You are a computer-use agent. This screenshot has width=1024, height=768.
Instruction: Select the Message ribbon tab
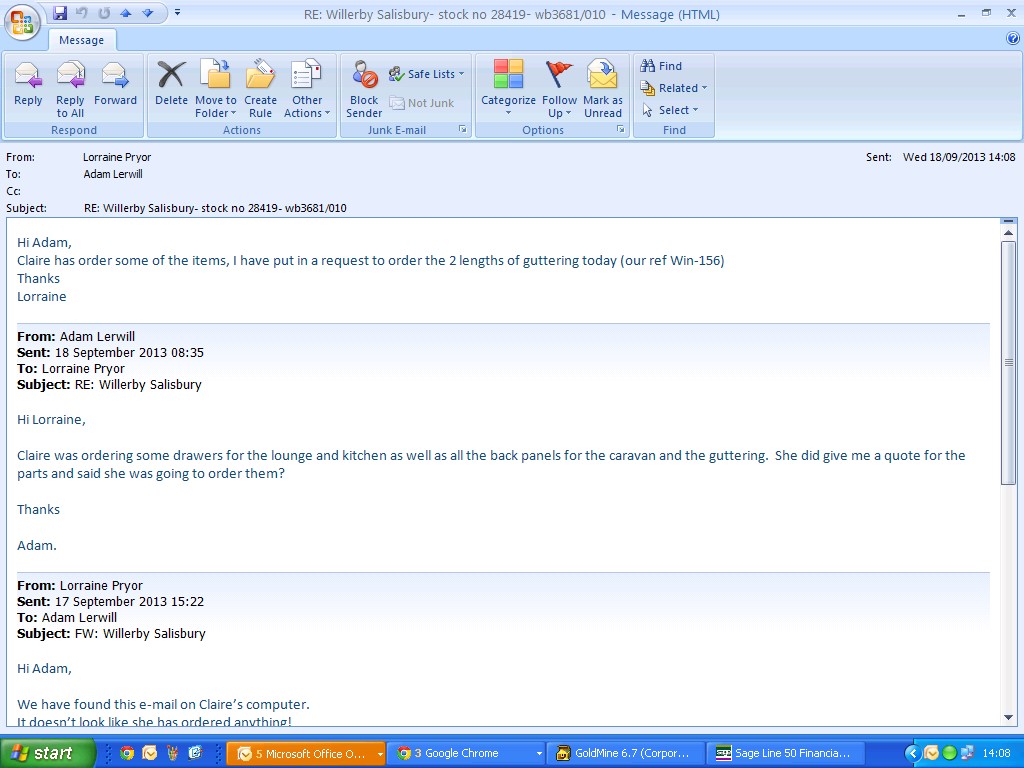pyautogui.click(x=82, y=40)
